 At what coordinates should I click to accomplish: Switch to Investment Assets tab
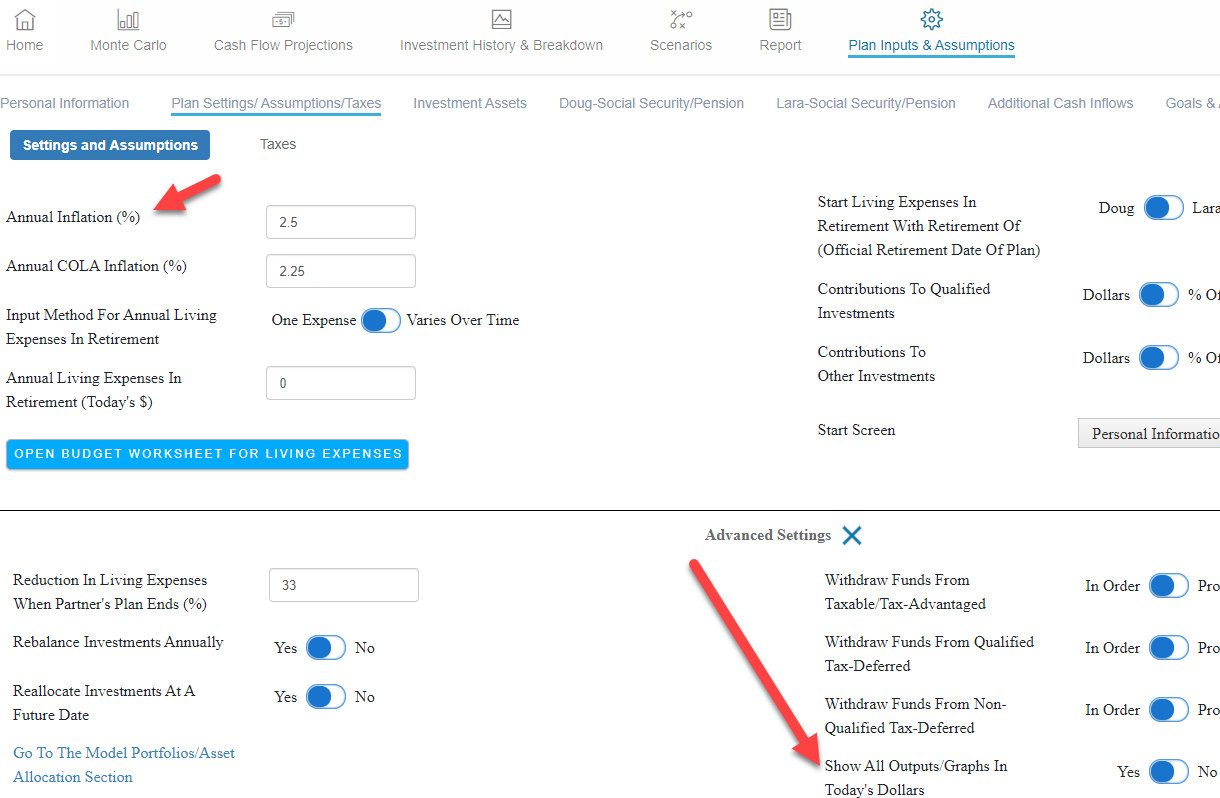tap(470, 103)
